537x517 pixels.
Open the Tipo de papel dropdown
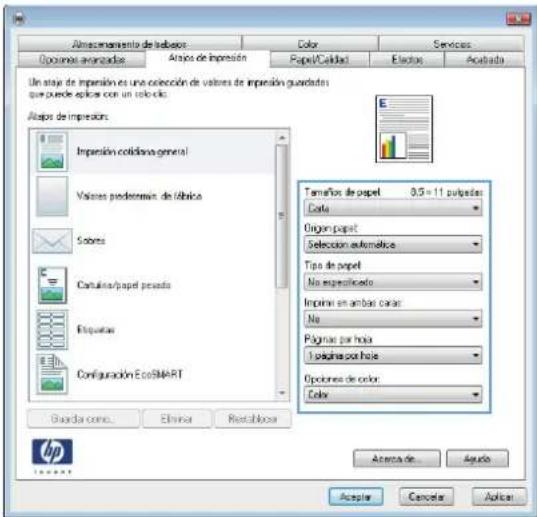coord(393,282)
